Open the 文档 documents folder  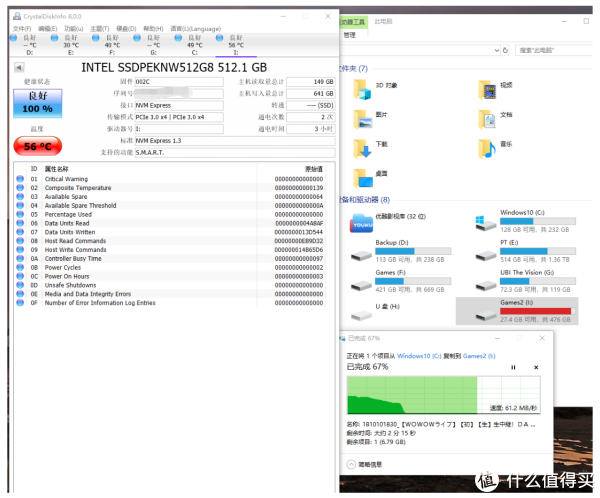coord(495,118)
